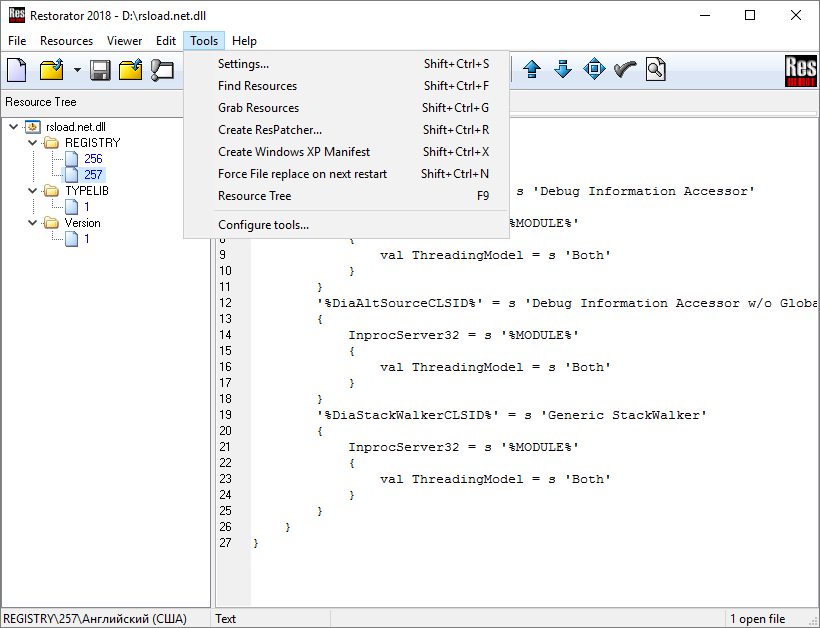
Task: Click the Restorator title bar app icon
Action: tap(17, 15)
